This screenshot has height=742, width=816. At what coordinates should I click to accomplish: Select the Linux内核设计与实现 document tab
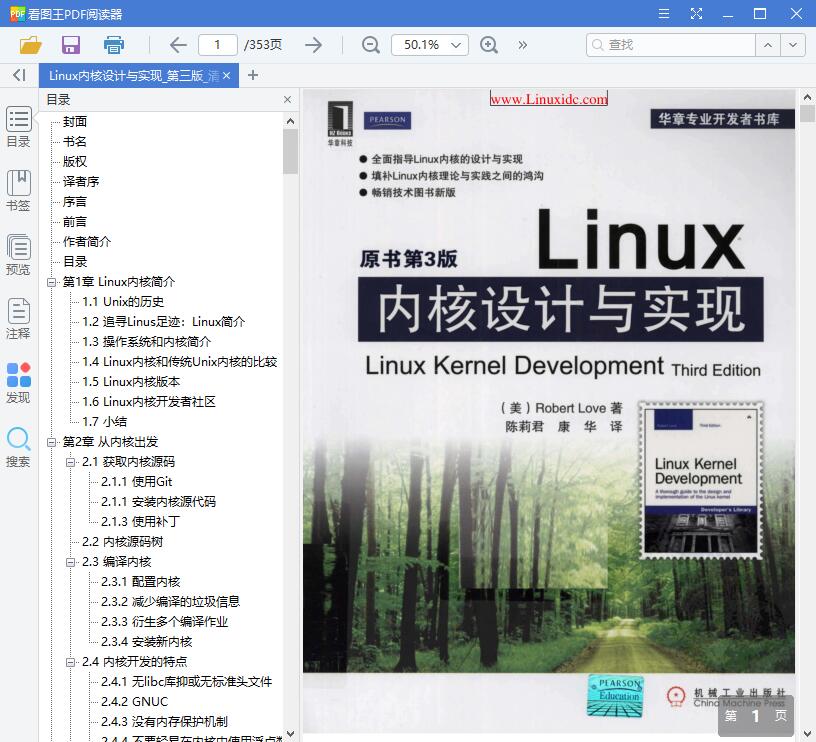134,75
